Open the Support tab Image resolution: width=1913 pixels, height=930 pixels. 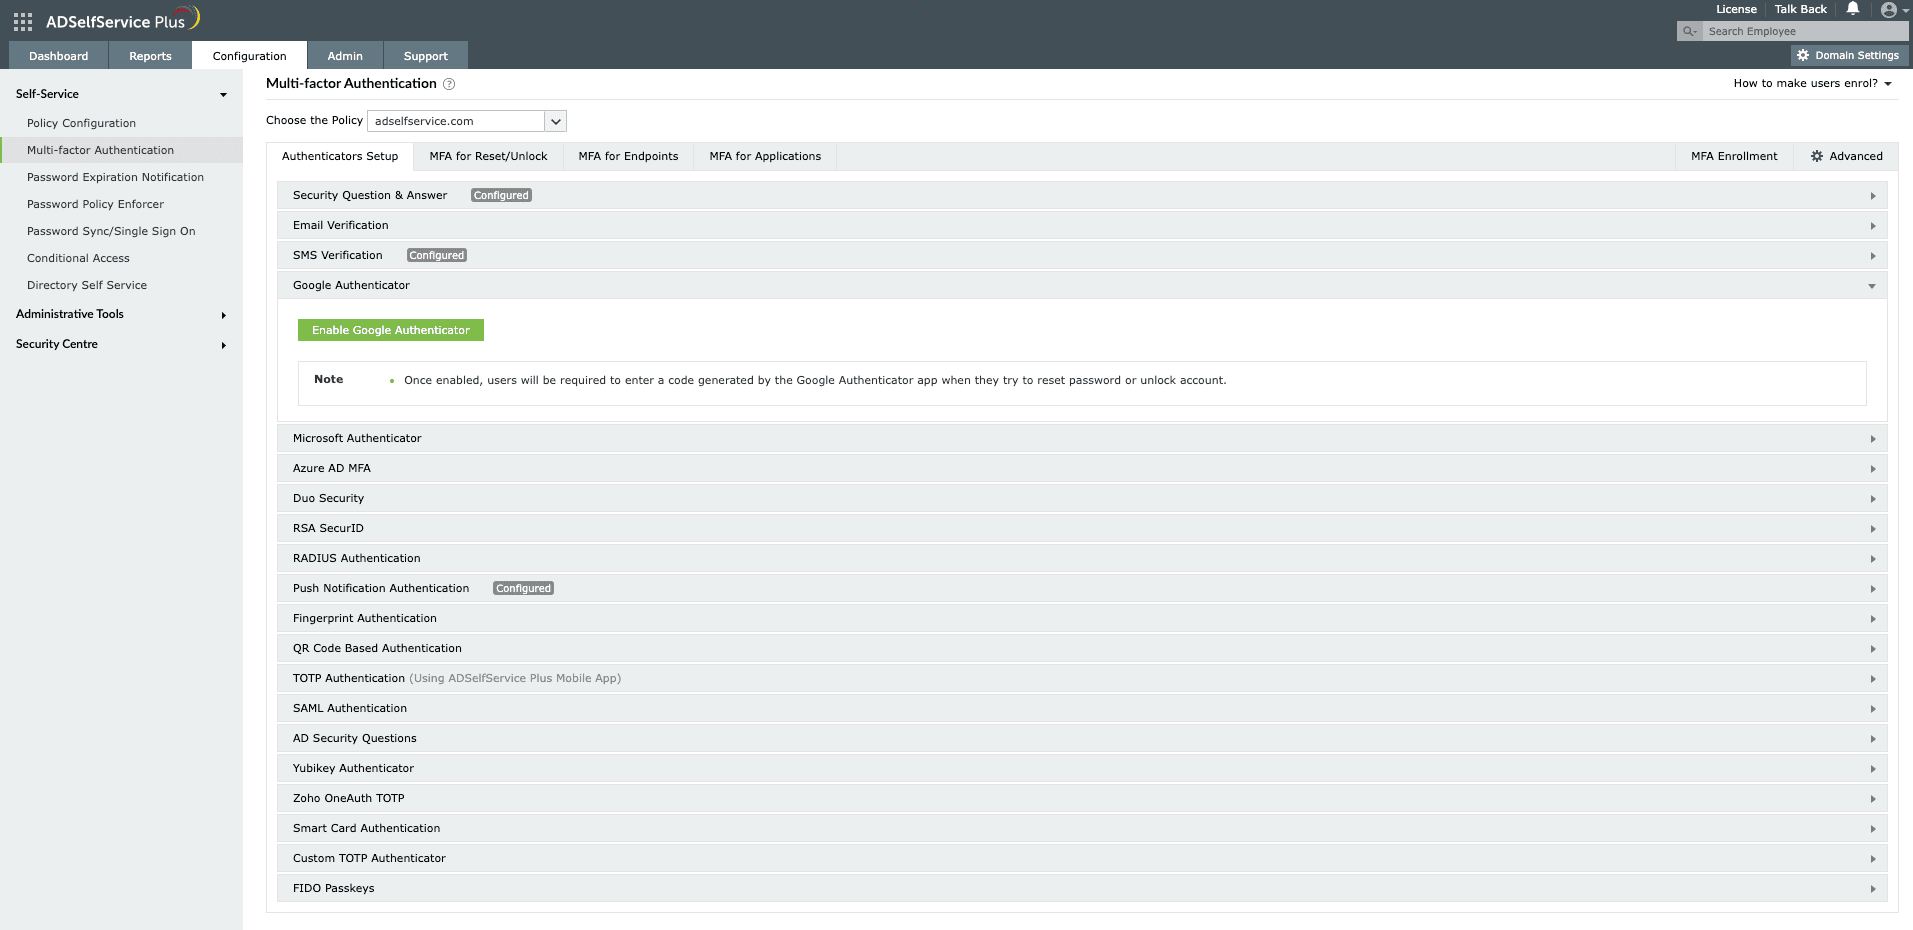tap(425, 56)
